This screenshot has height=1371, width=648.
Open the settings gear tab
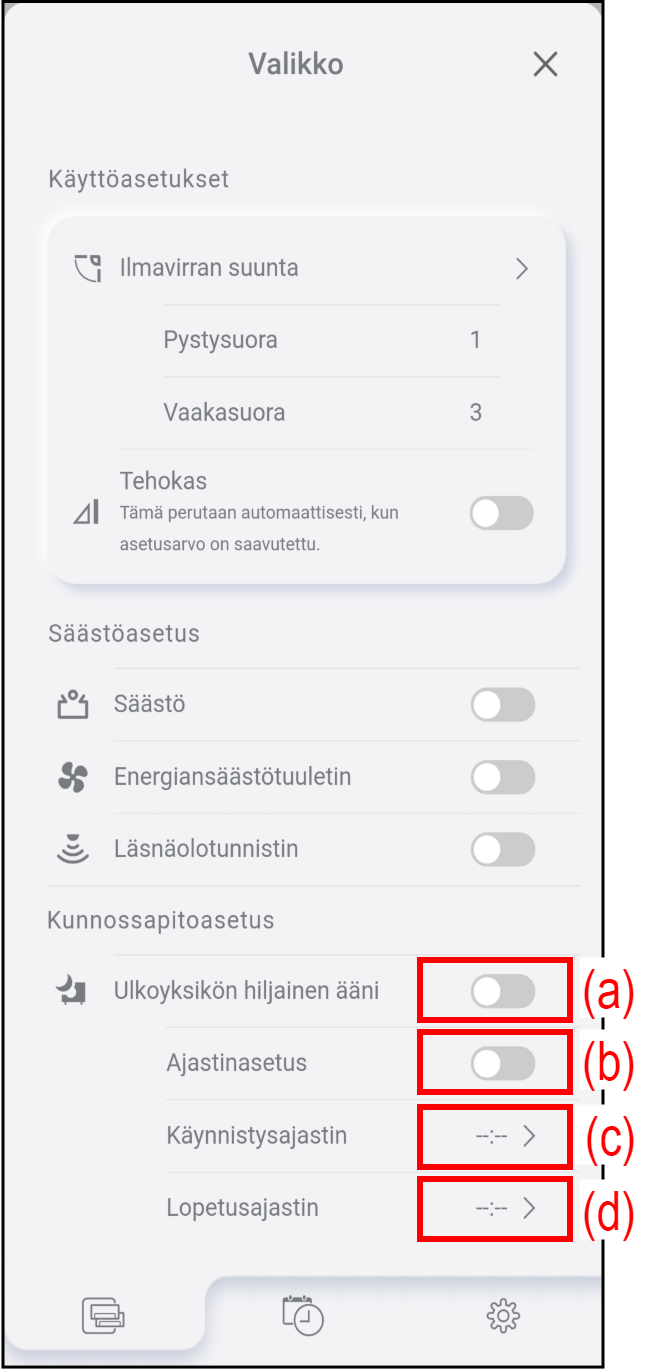(503, 1315)
